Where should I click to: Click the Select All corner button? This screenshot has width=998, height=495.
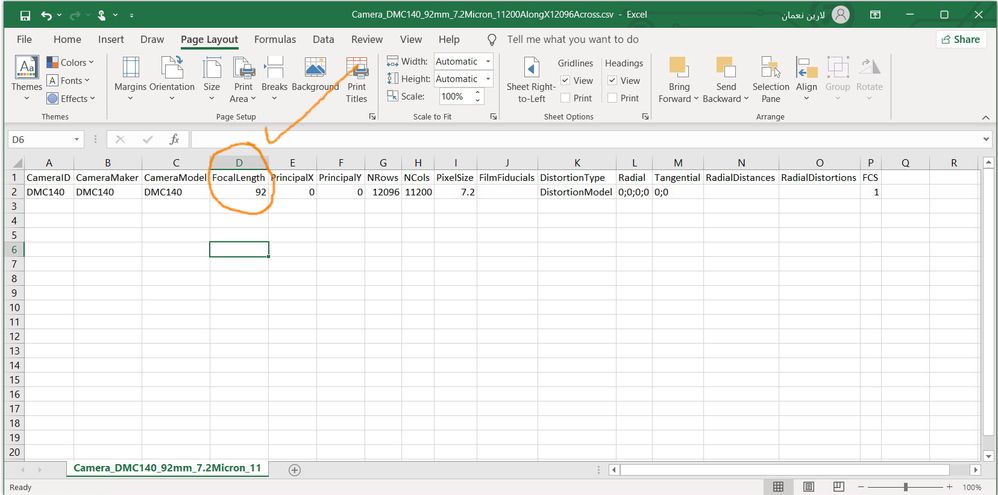(x=15, y=163)
